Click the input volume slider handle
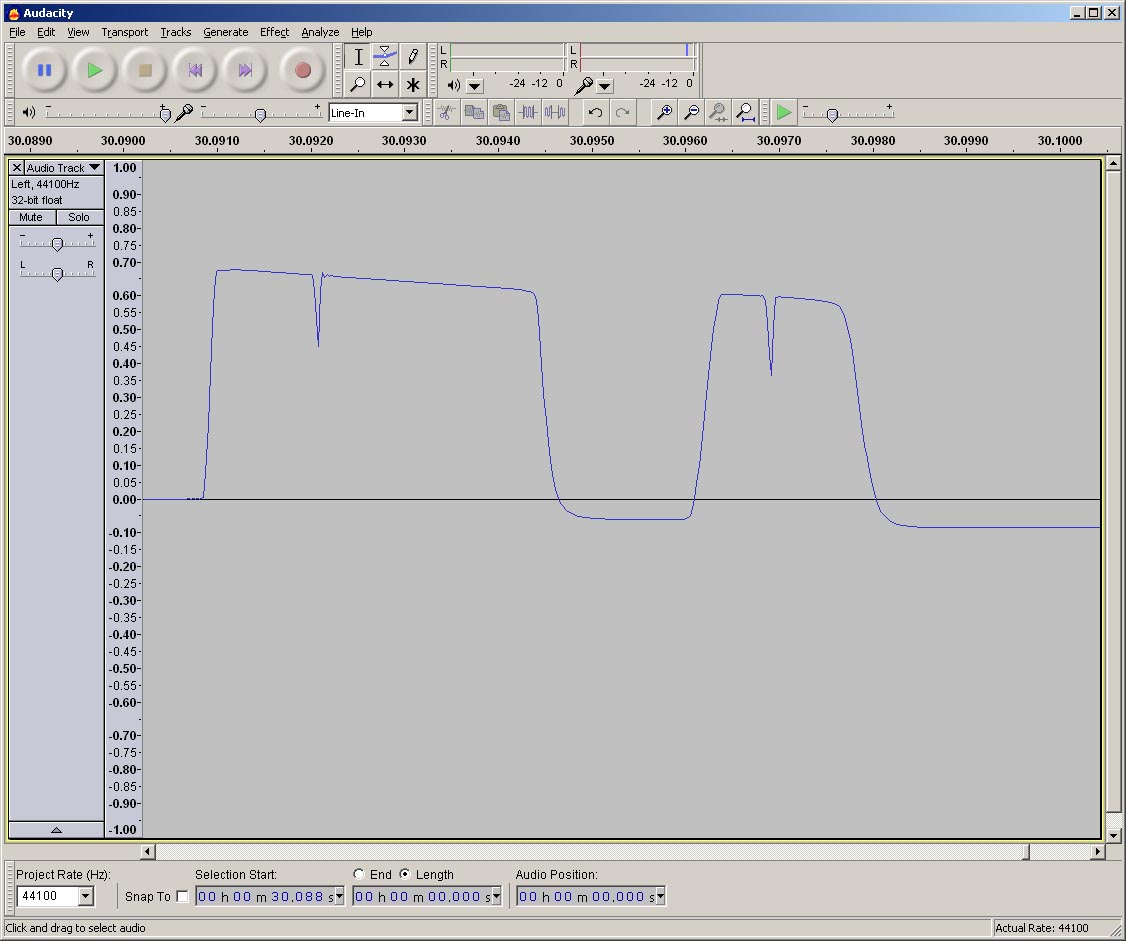The height and width of the screenshot is (941, 1126). 261,115
